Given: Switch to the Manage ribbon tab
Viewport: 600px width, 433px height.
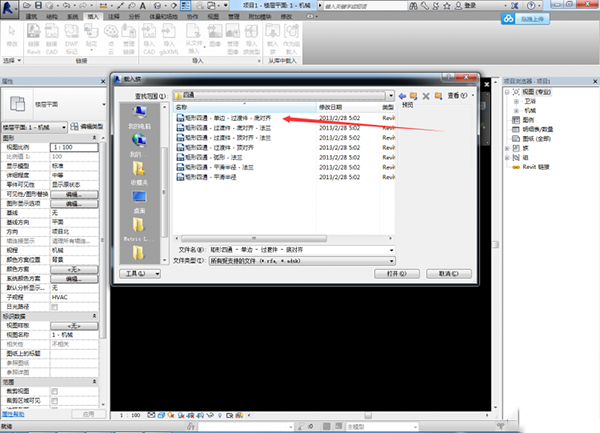Looking at the screenshot, I should pyautogui.click(x=234, y=16).
